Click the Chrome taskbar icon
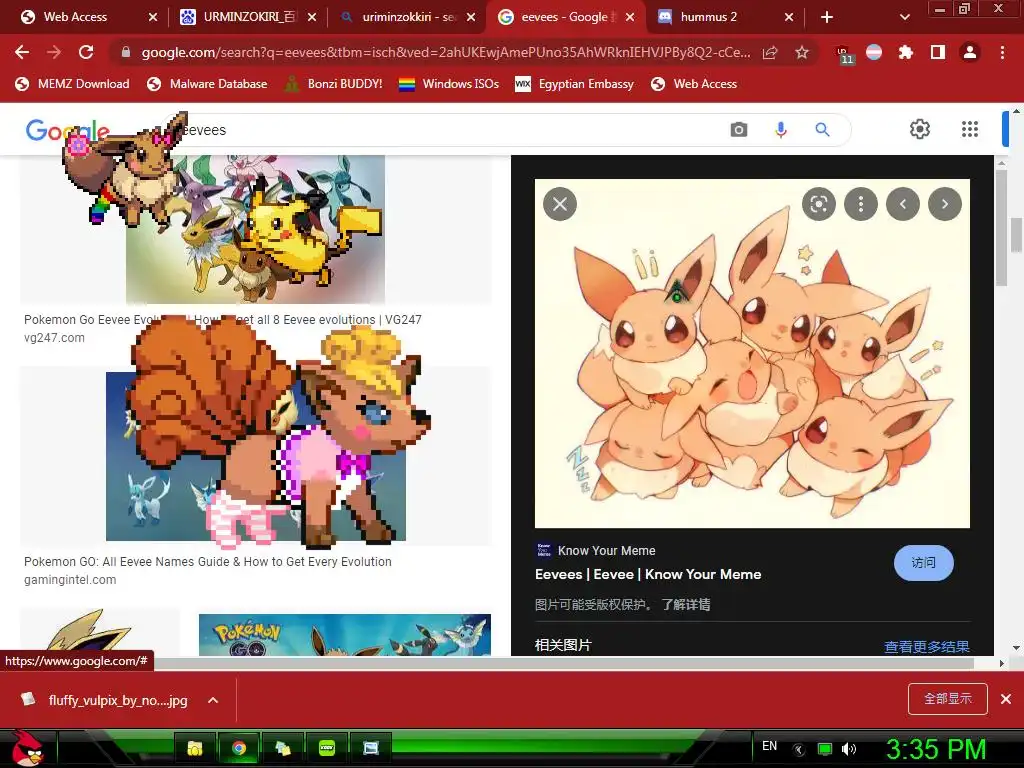 coord(239,748)
